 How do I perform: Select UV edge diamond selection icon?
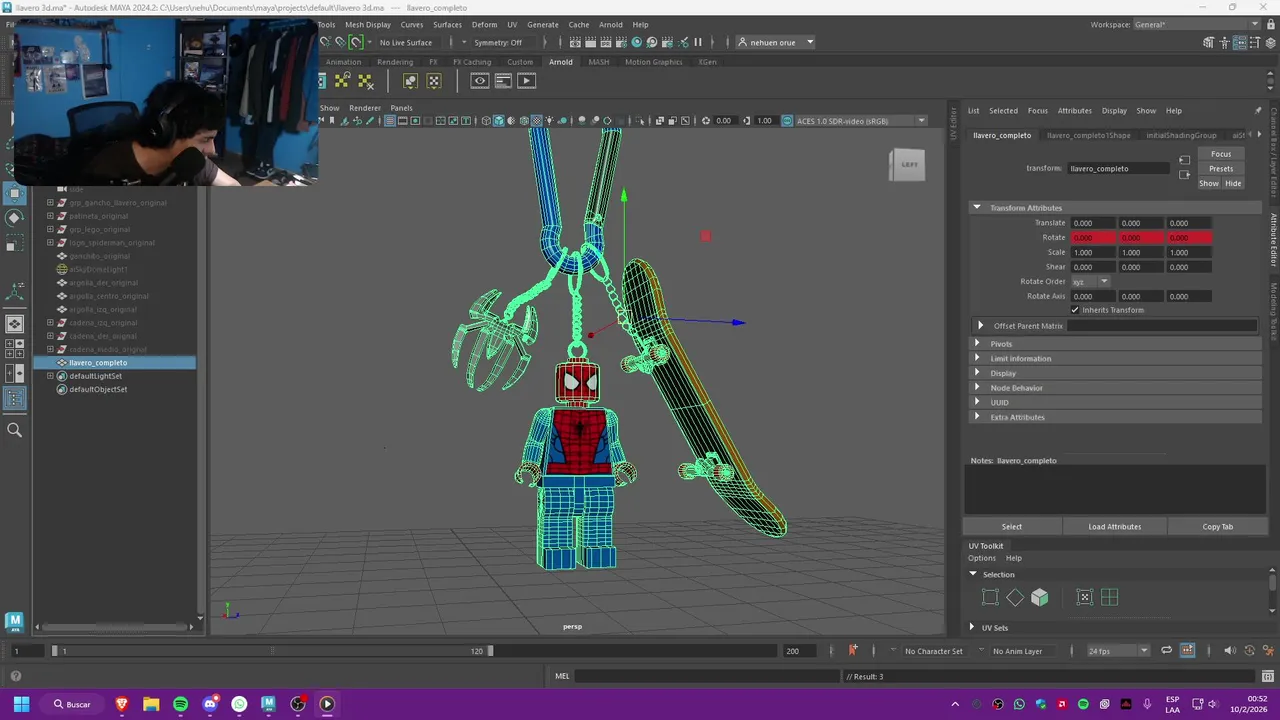(1015, 597)
